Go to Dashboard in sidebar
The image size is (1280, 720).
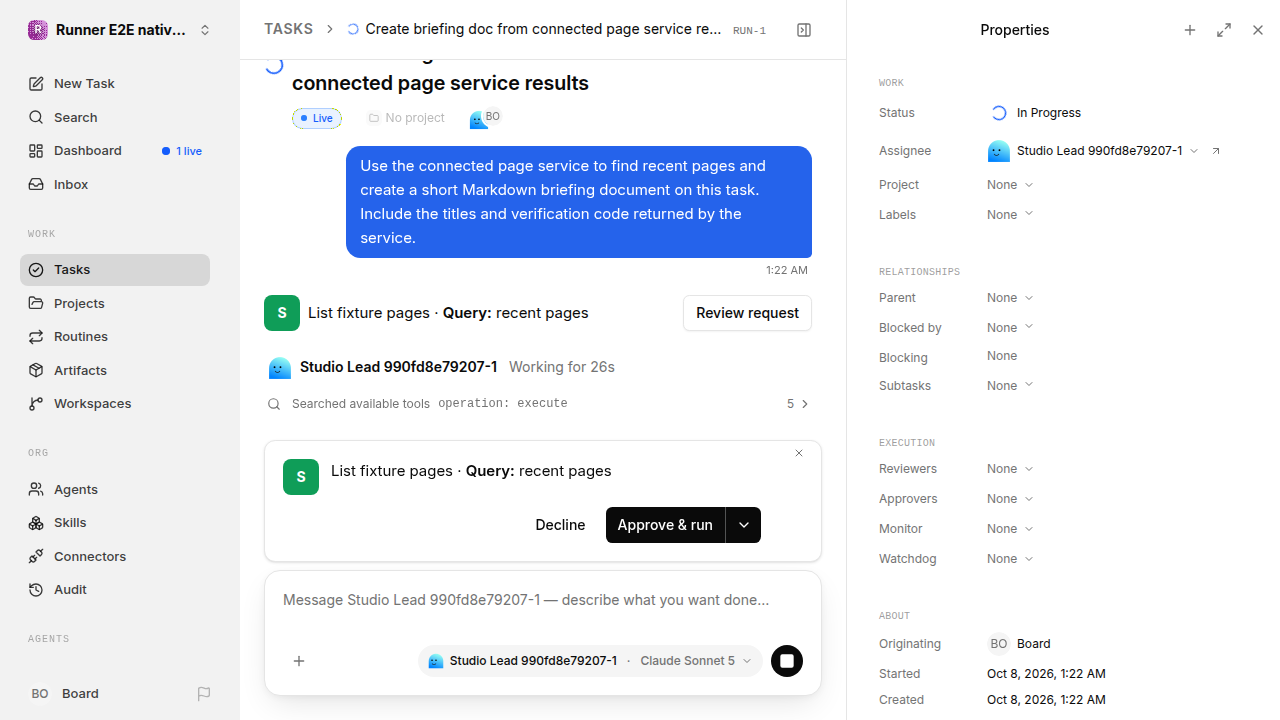click(115, 151)
